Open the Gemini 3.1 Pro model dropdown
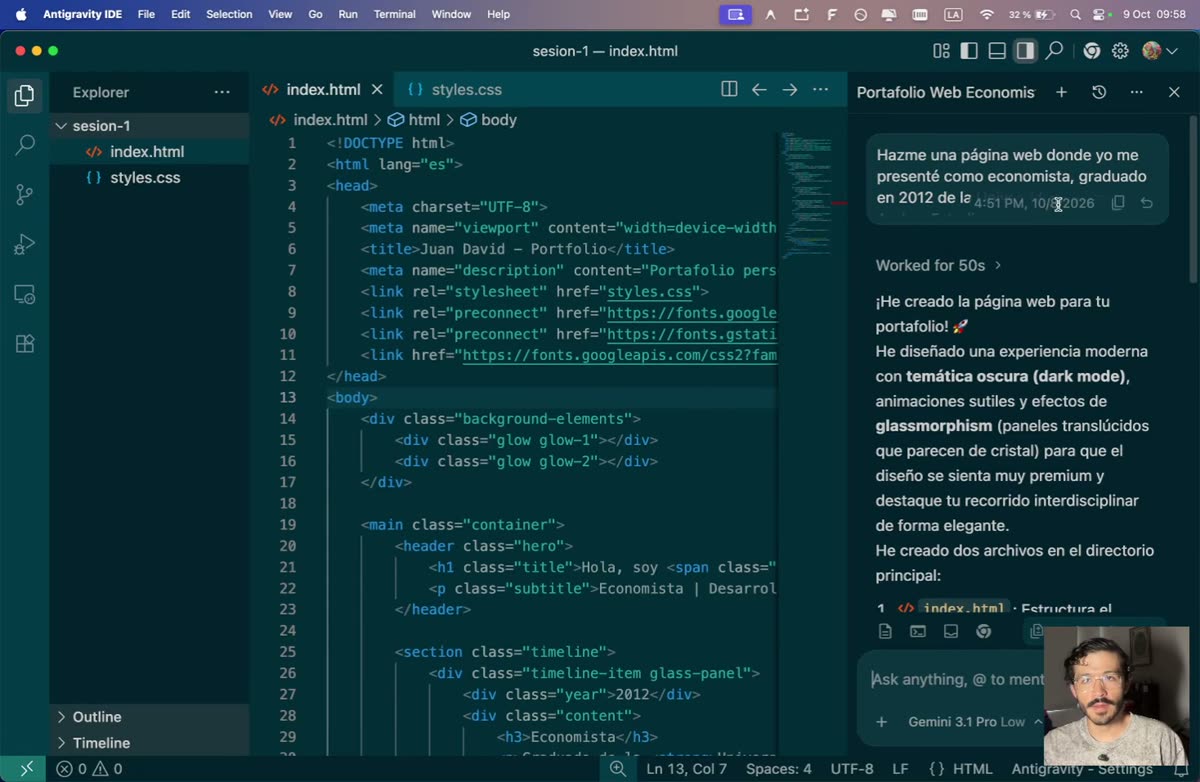 pos(966,722)
